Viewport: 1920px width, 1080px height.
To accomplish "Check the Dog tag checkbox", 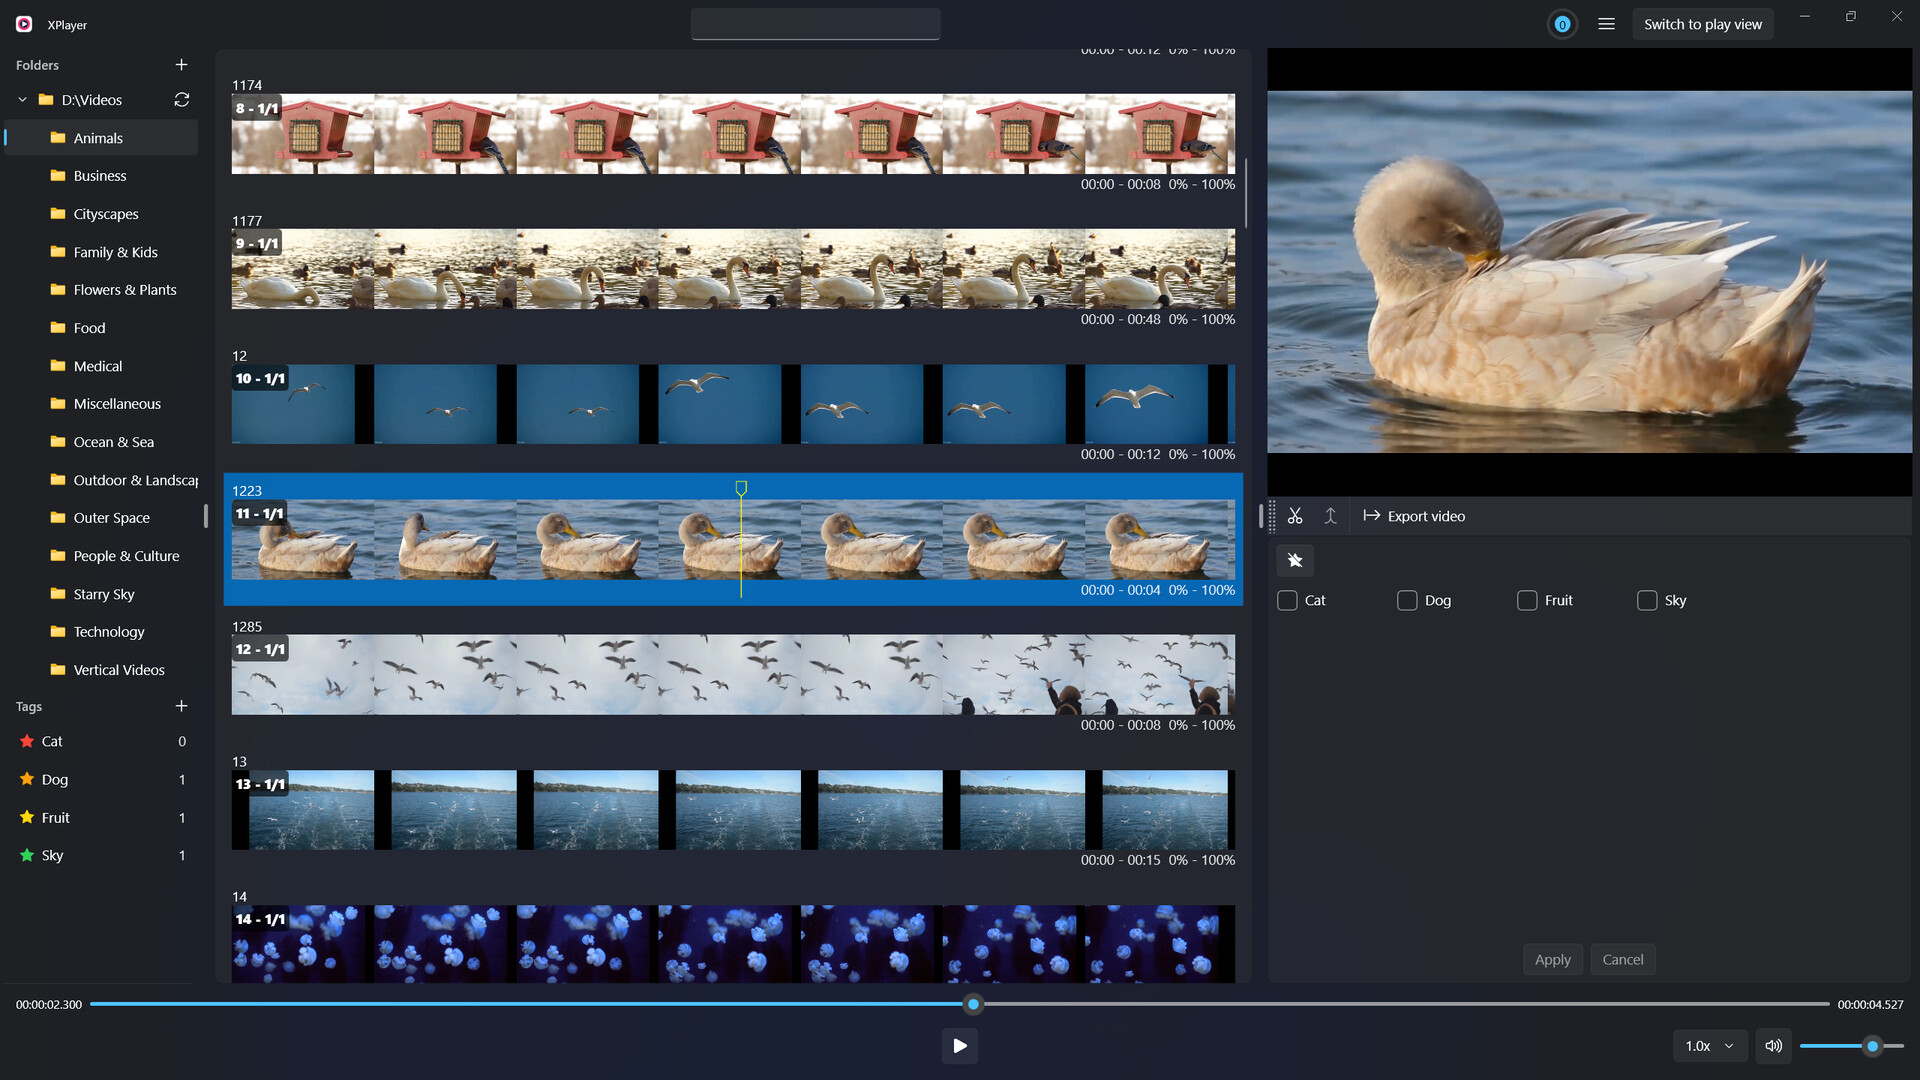I will tap(1407, 600).
